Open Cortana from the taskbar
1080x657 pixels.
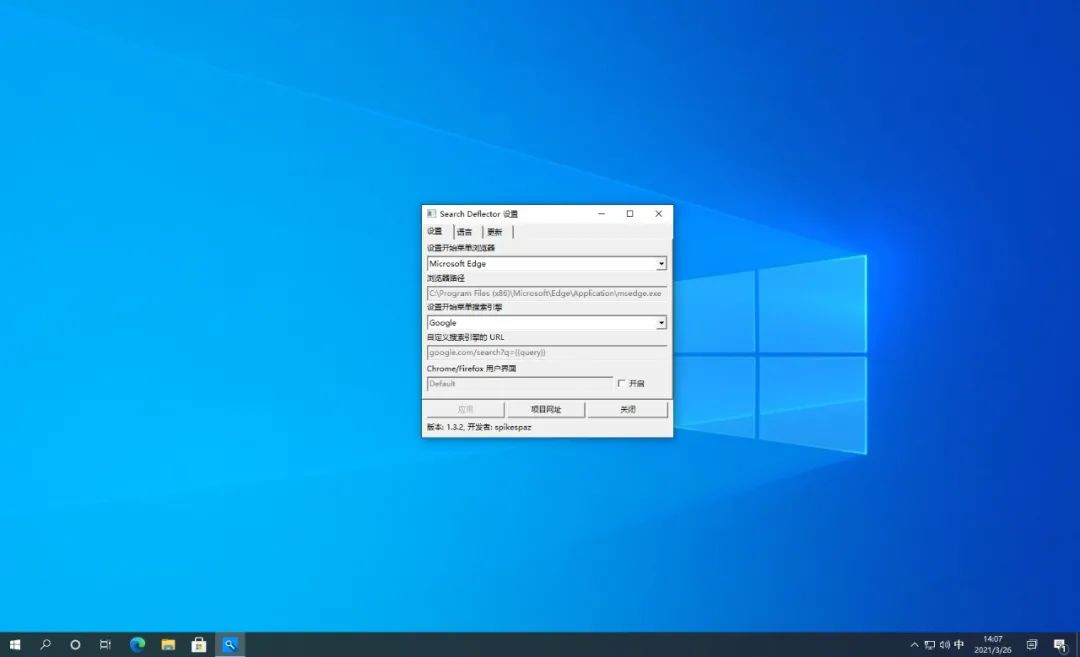[x=75, y=645]
